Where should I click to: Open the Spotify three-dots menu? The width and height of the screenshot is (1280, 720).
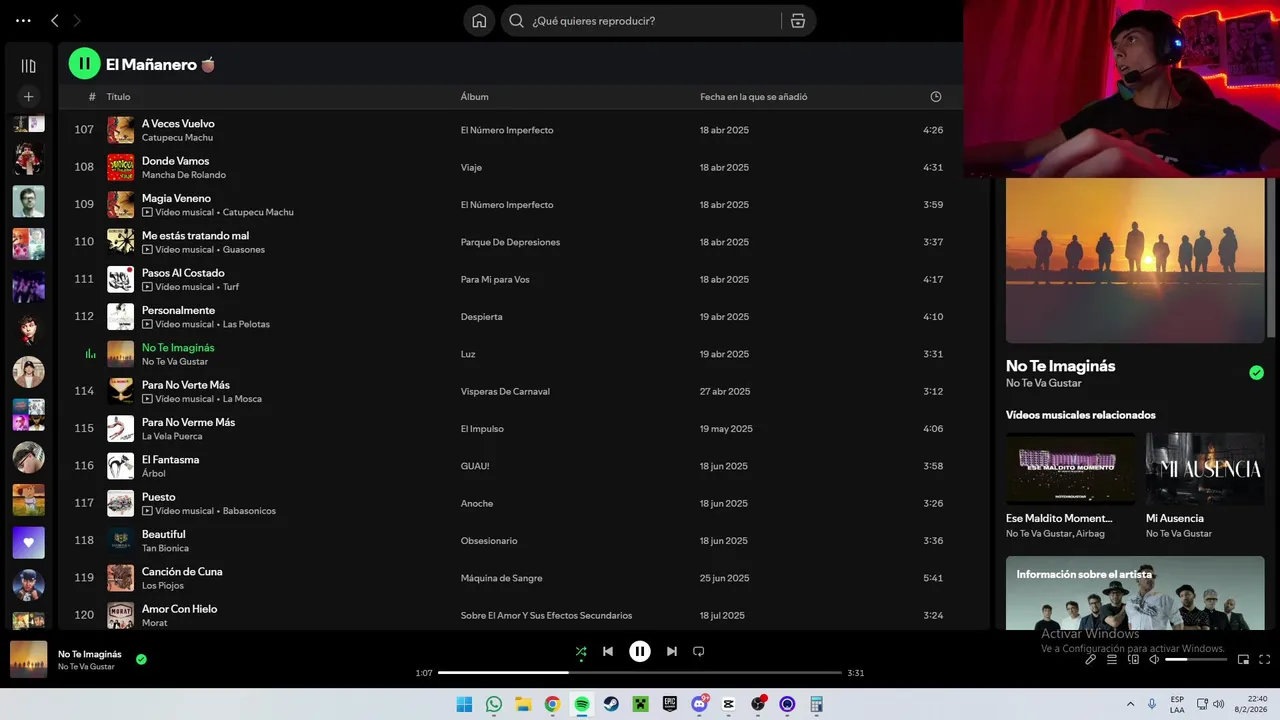tap(23, 20)
